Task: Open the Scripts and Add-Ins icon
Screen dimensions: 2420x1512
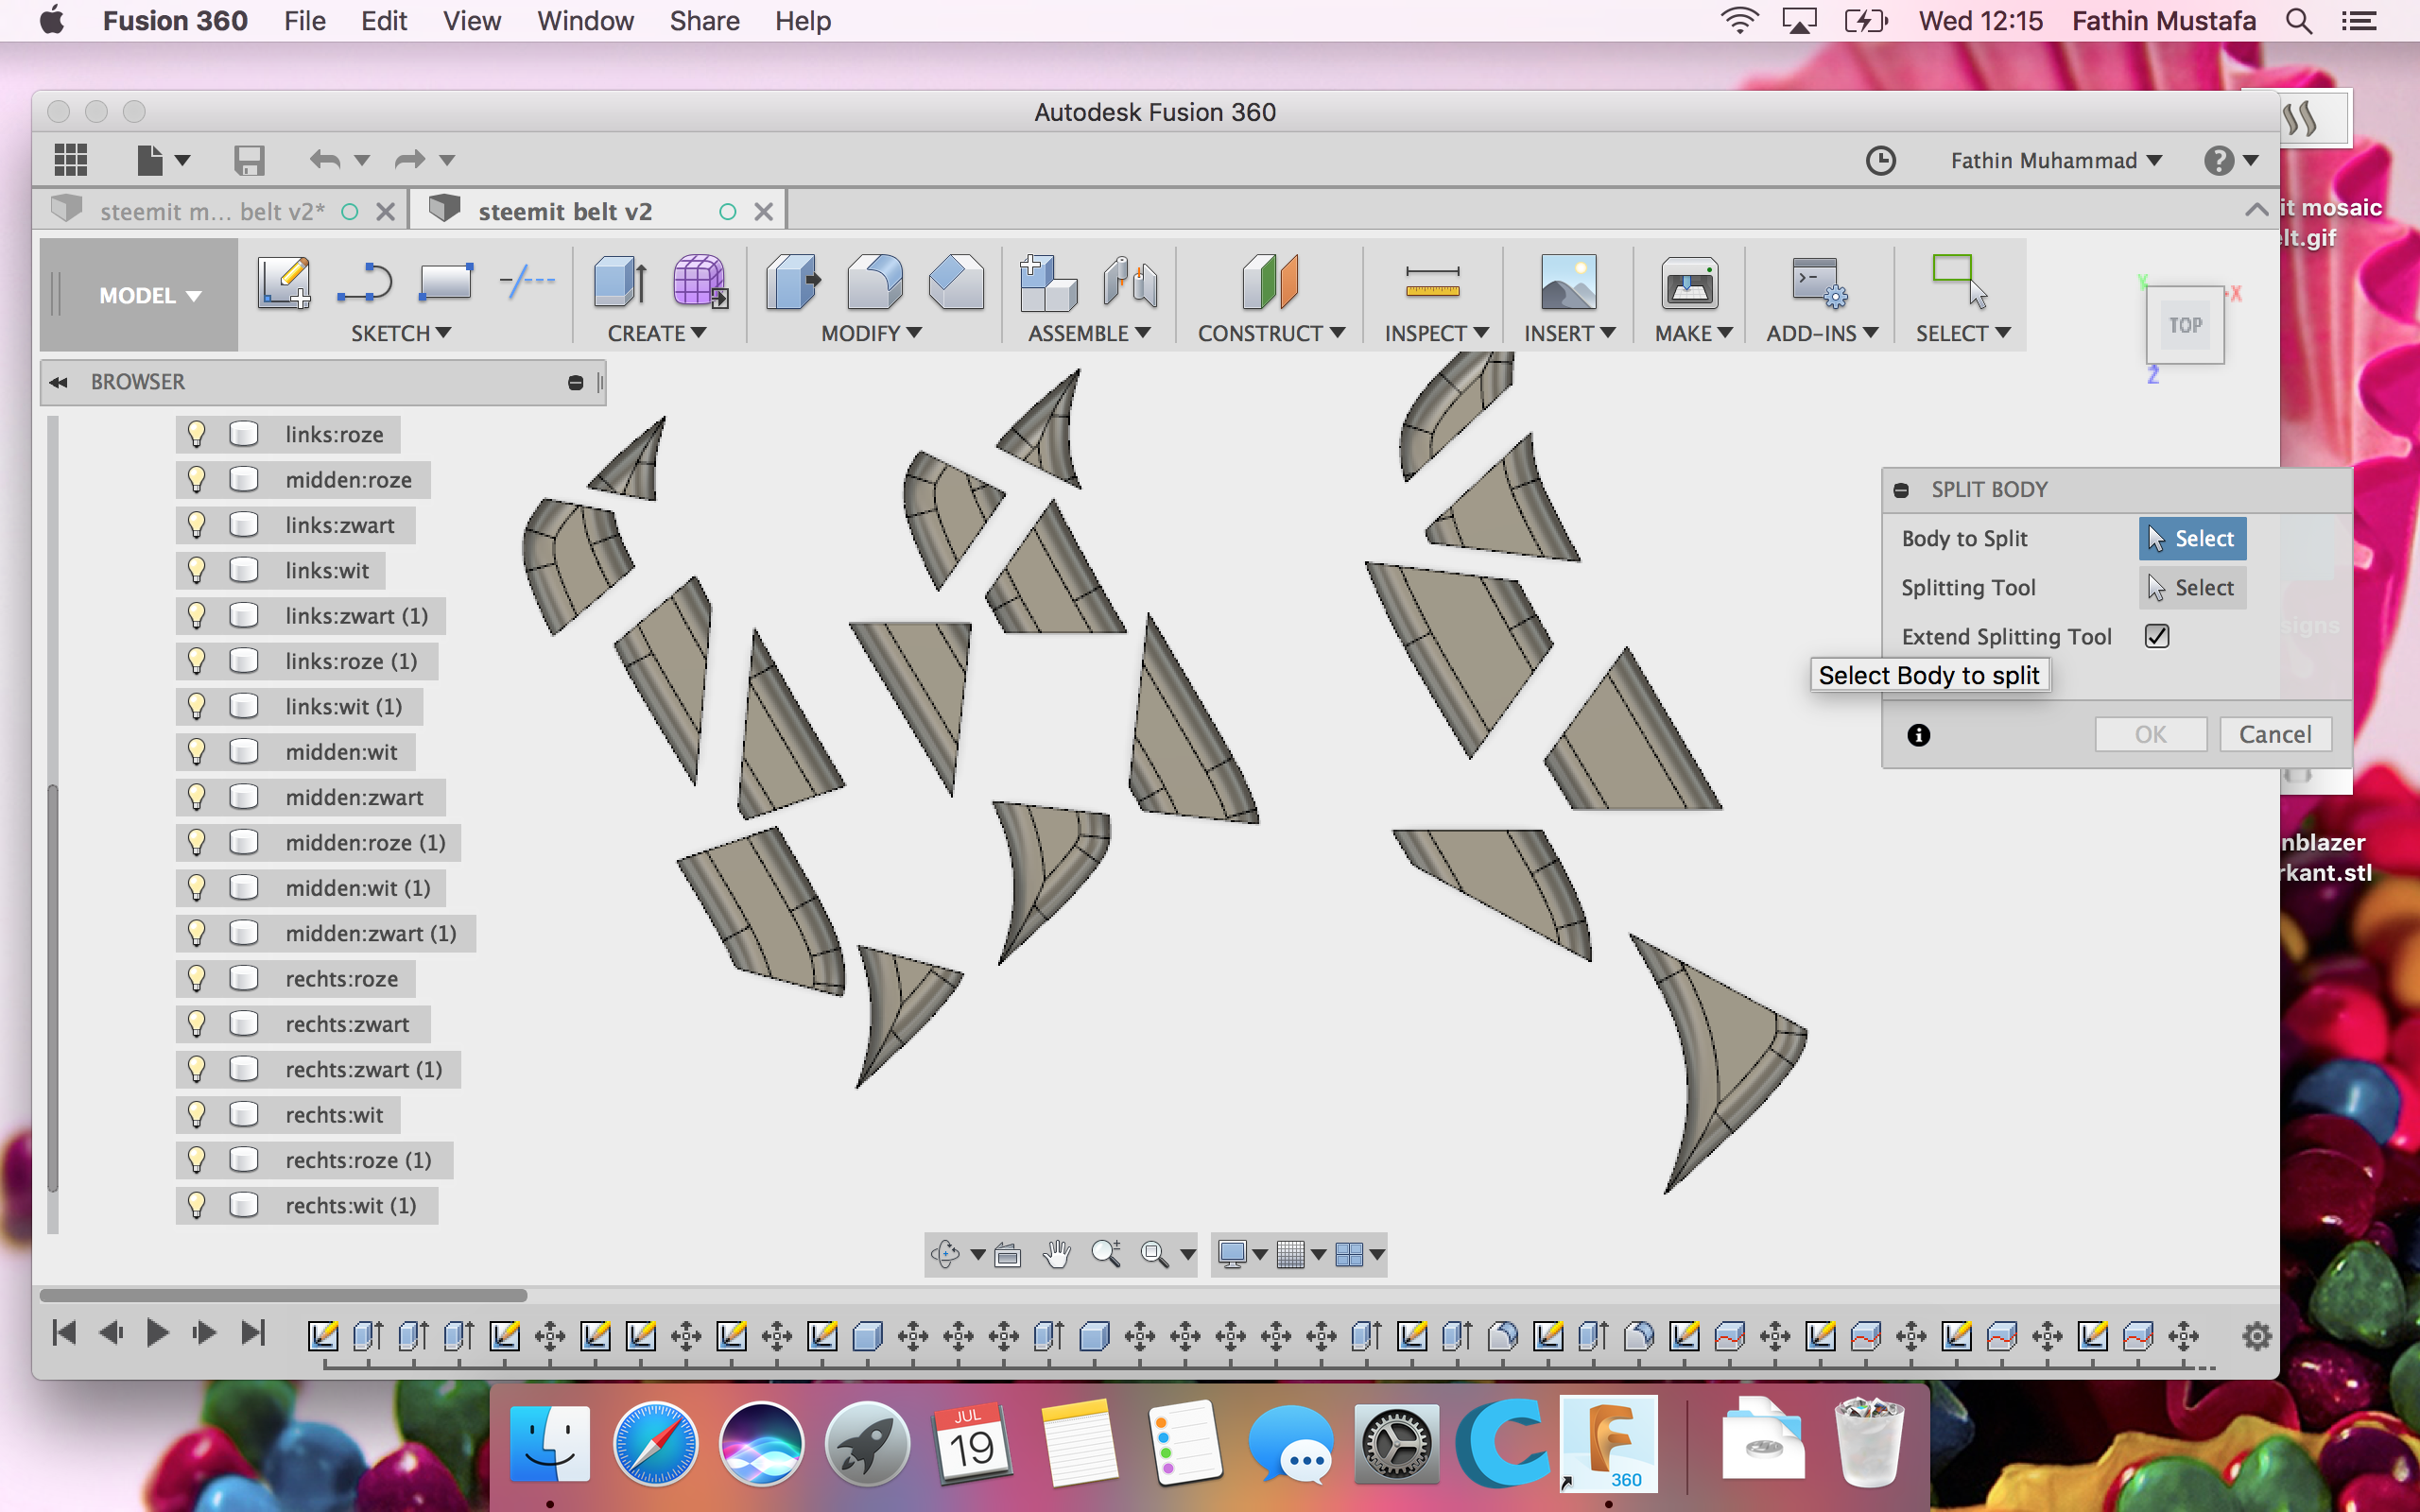Action: coord(1819,281)
